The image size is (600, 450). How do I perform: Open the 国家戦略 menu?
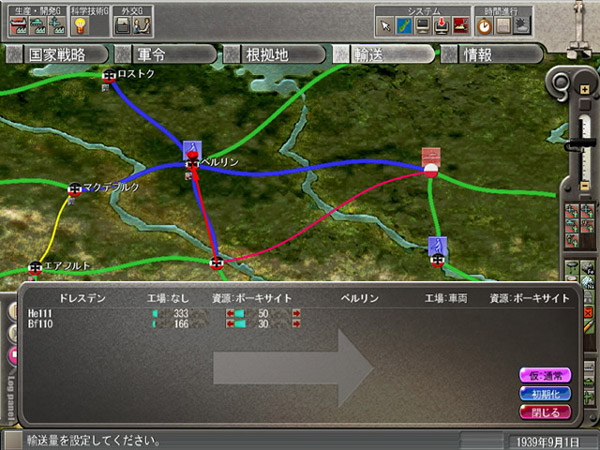click(x=57, y=55)
